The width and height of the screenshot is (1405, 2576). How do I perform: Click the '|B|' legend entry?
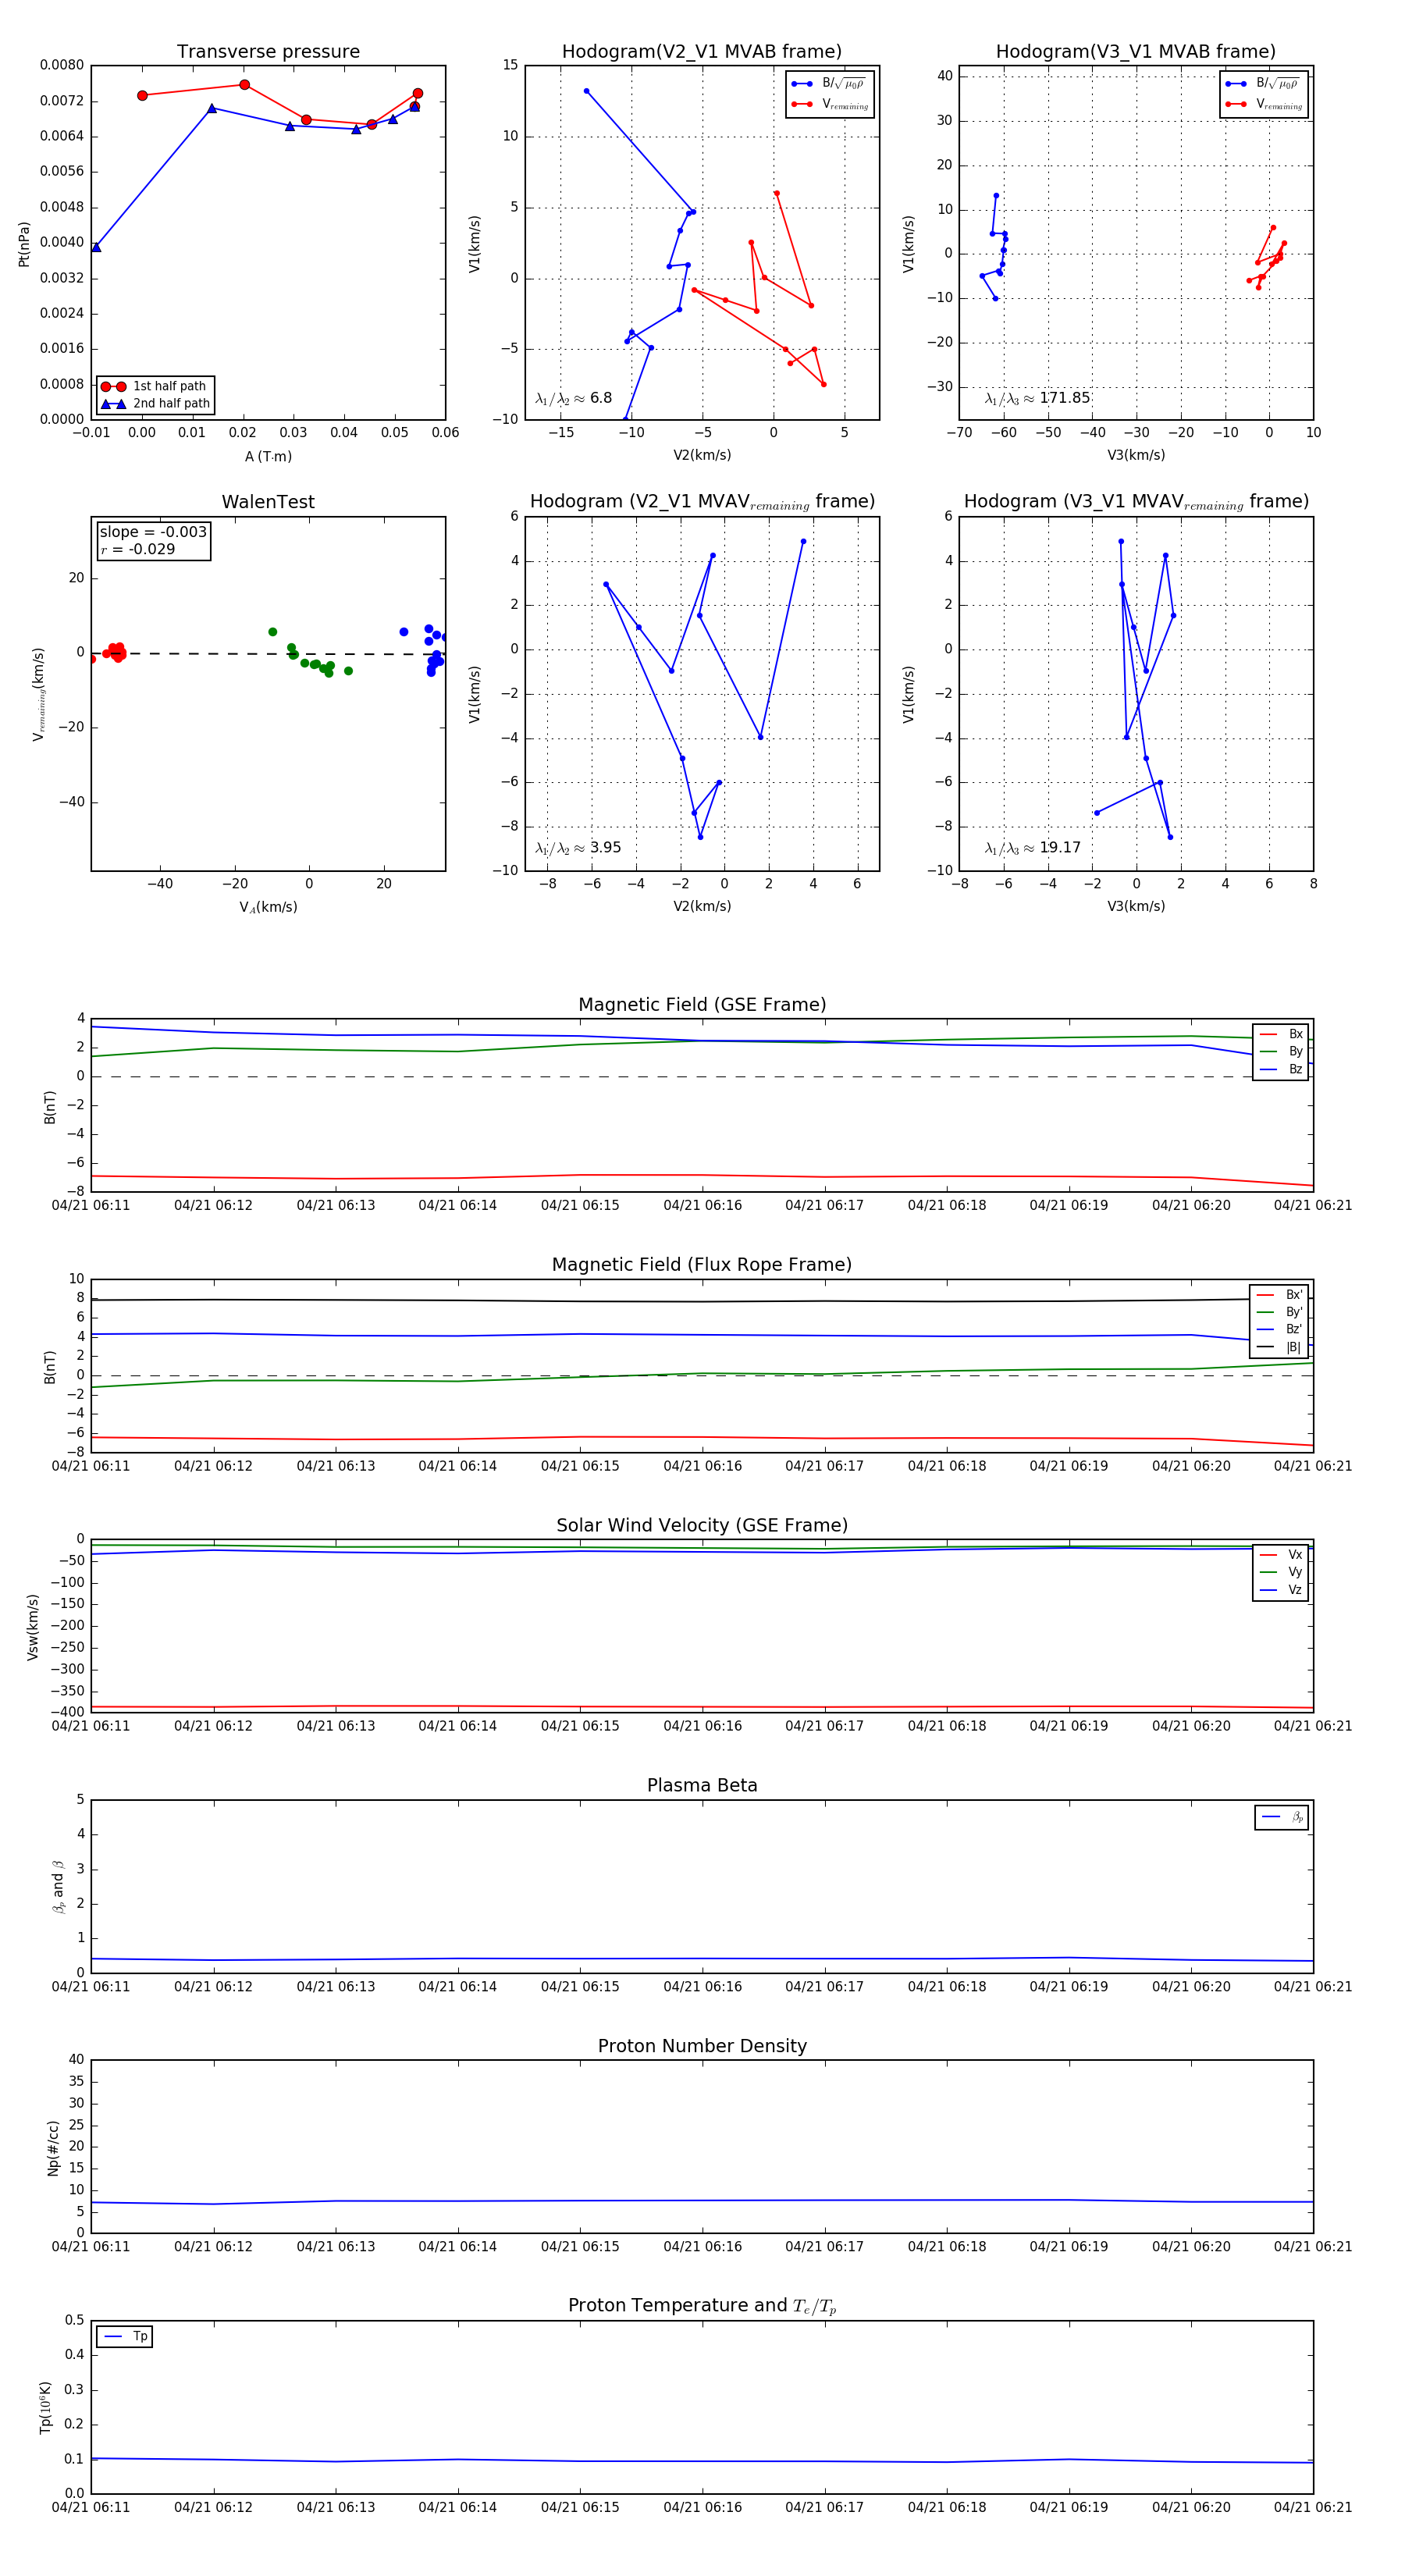pyautogui.click(x=1280, y=1347)
